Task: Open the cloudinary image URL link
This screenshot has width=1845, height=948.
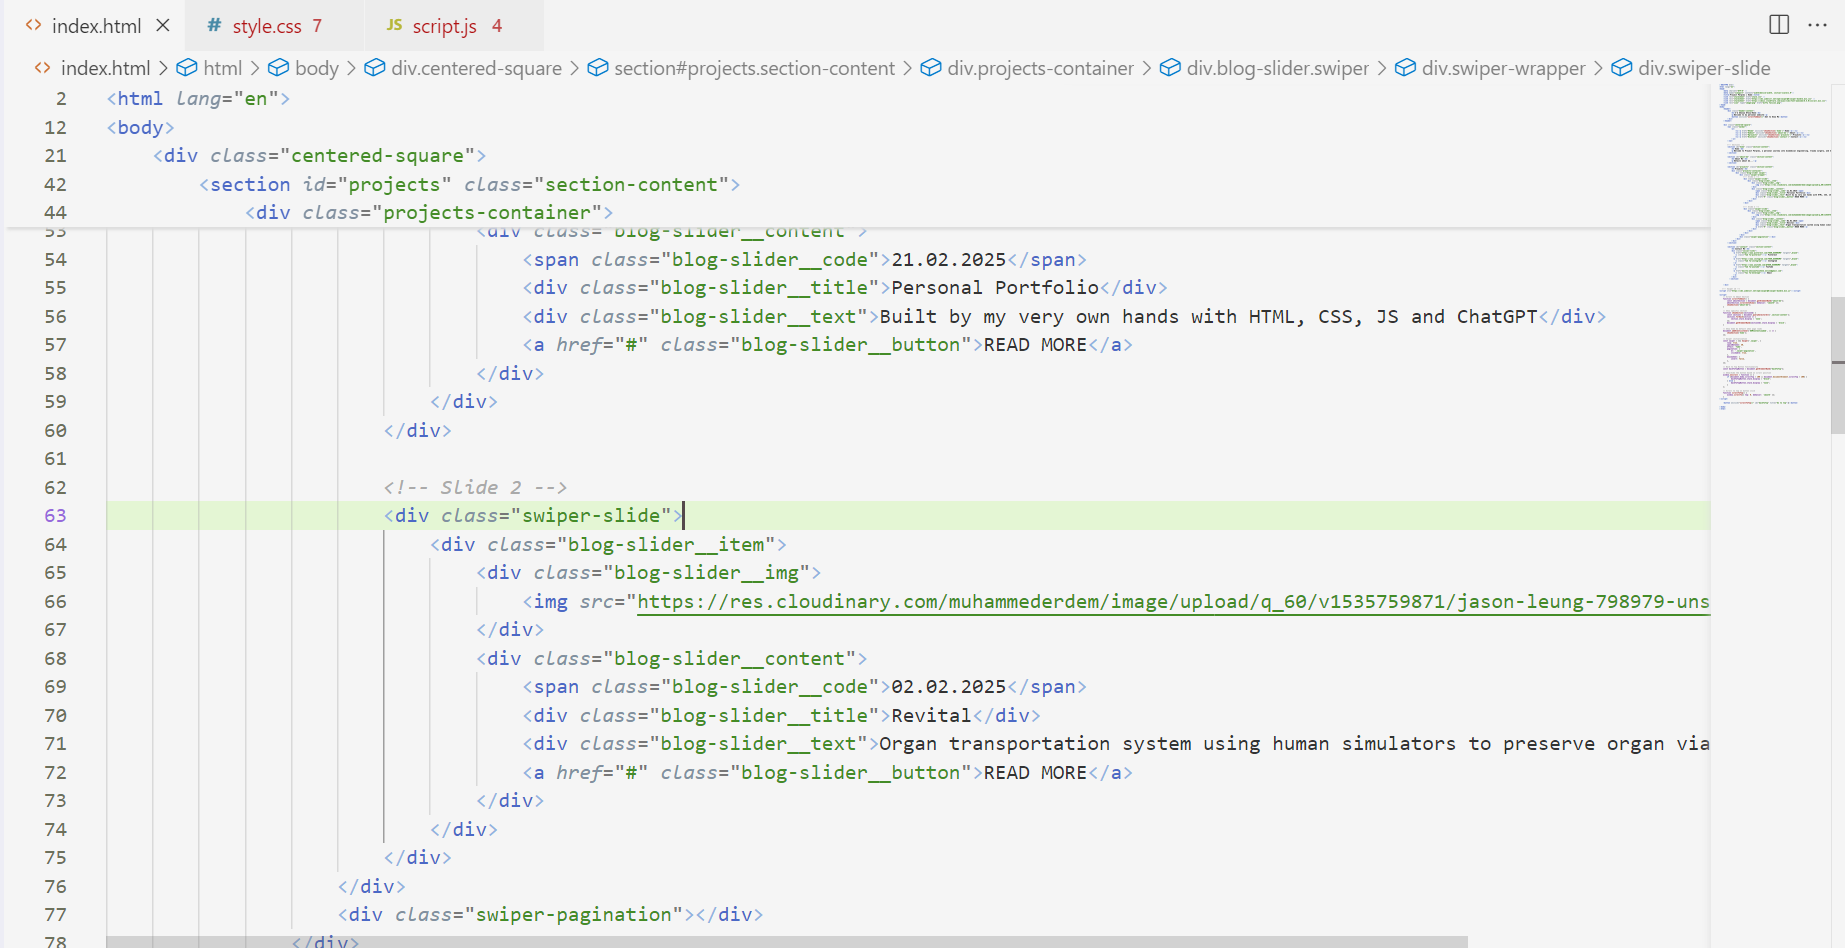Action: click(1173, 601)
